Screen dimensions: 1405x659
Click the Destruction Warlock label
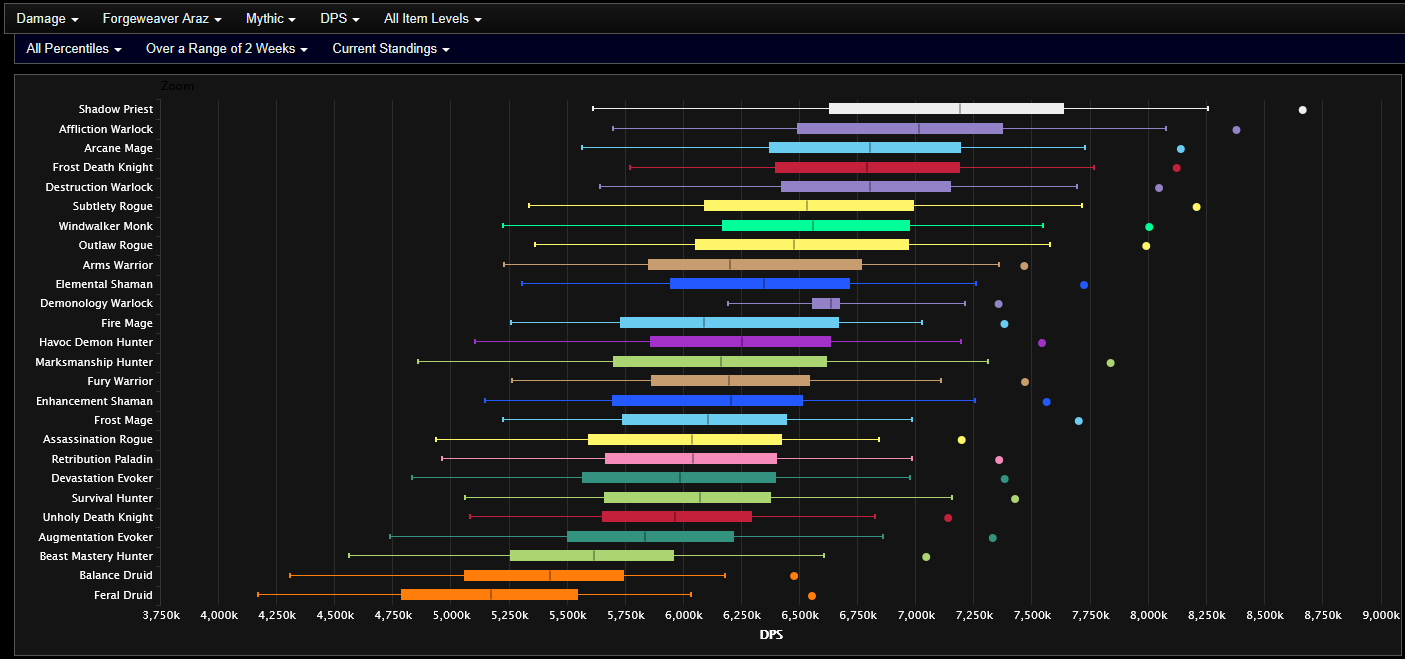pyautogui.click(x=99, y=188)
